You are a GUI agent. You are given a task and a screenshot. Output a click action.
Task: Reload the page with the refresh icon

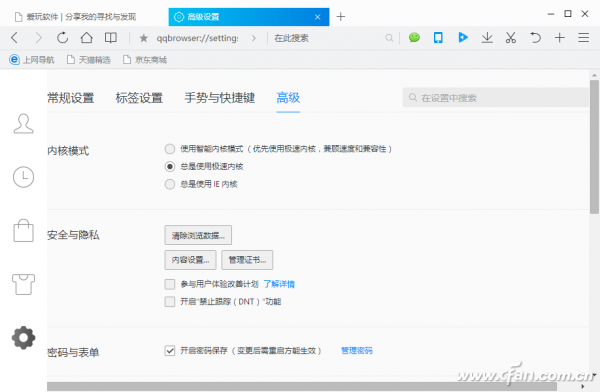point(62,38)
